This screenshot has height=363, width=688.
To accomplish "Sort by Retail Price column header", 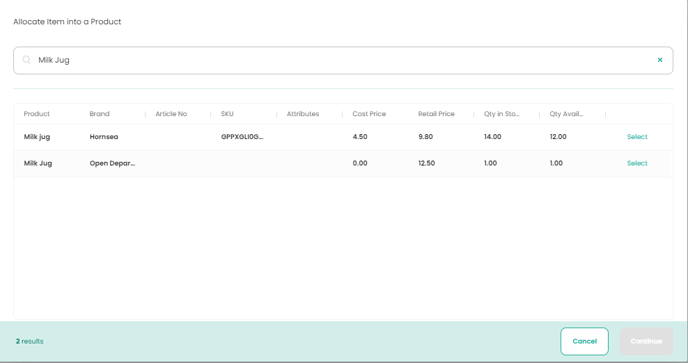I will coord(436,114).
